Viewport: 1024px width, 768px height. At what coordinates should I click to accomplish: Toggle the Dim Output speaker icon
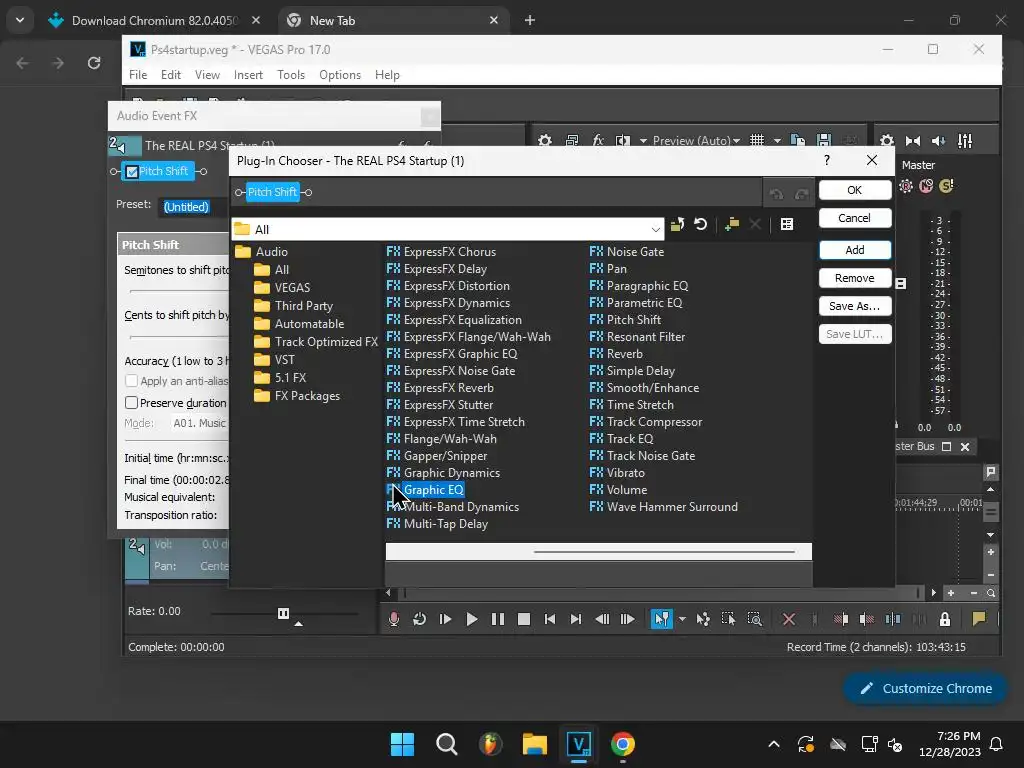tap(939, 141)
